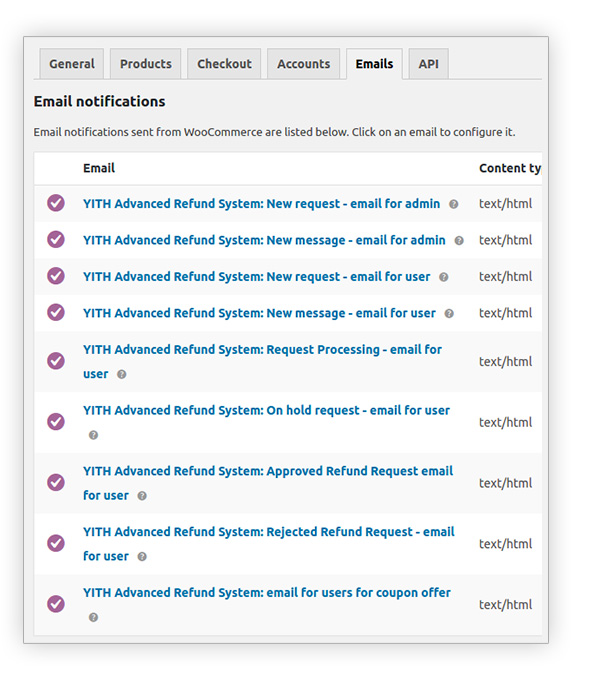Image resolution: width=600 pixels, height=680 pixels.
Task: Click help icon under Request Processing email
Action: (x=122, y=375)
